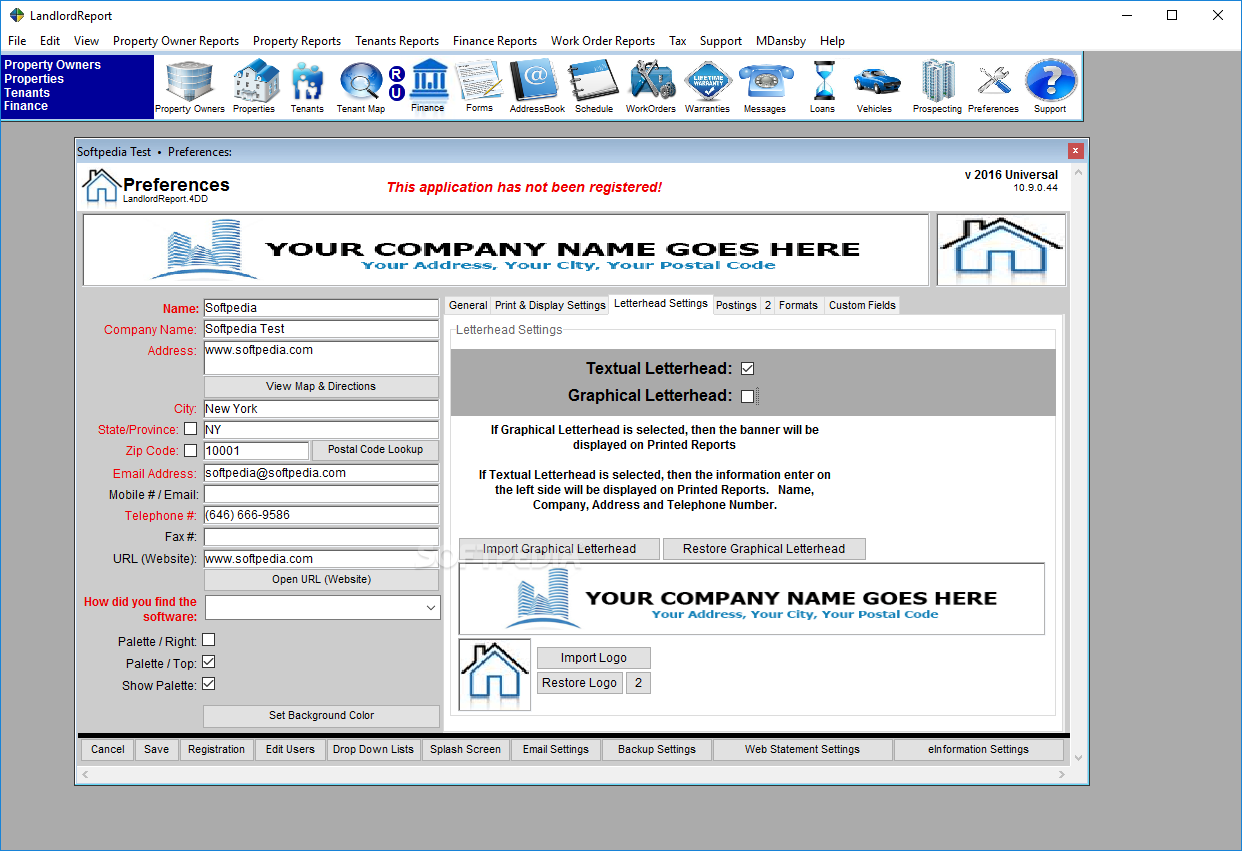Select the tab labeled 2
This screenshot has width=1242, height=851.
point(768,306)
